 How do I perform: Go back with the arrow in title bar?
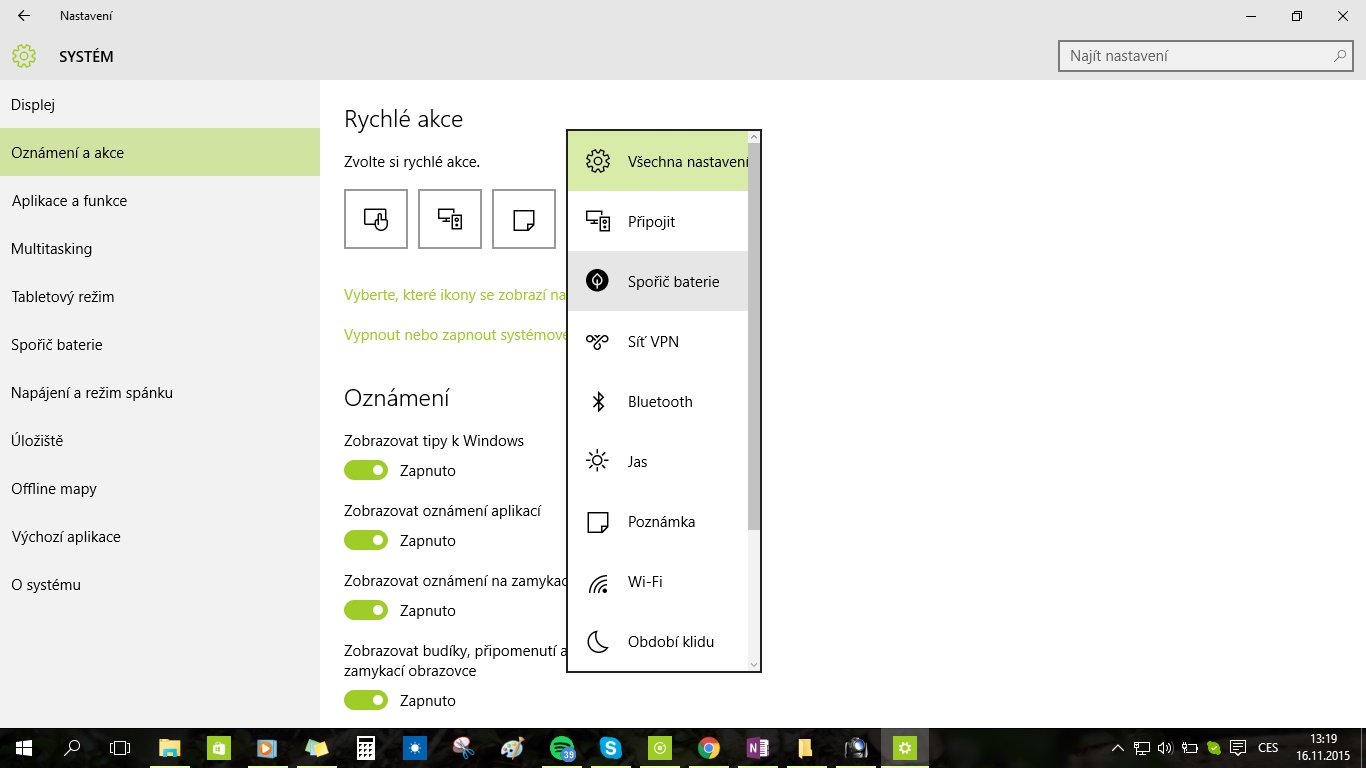coord(24,16)
